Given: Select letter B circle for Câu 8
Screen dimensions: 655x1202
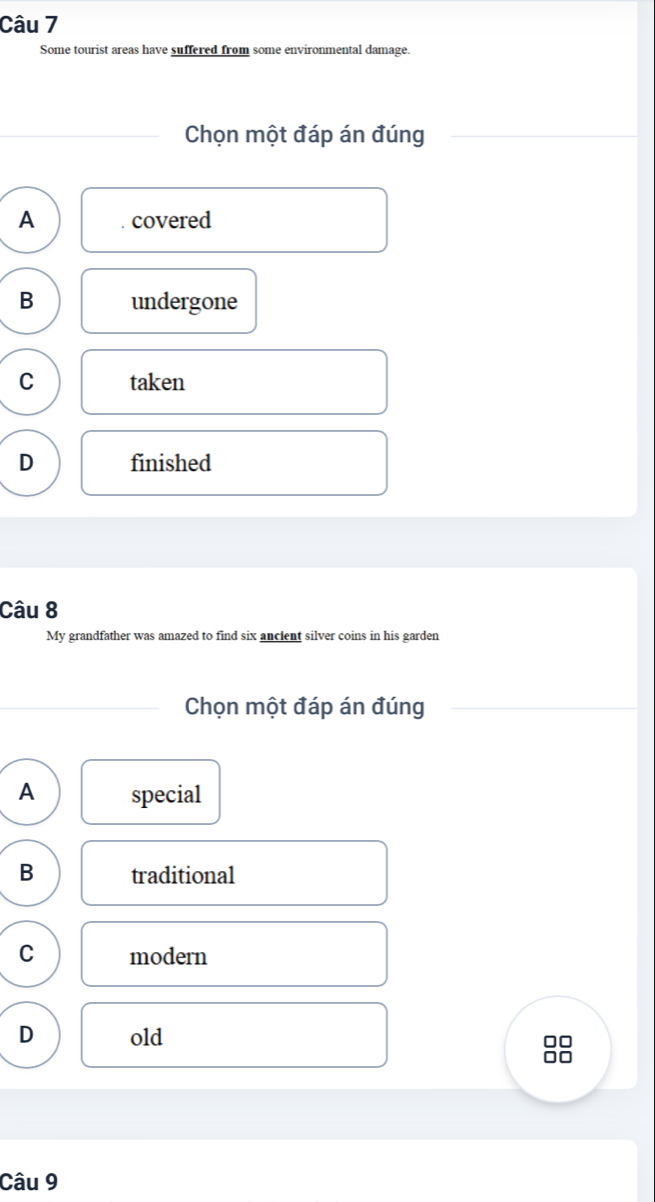Looking at the screenshot, I should (x=27, y=873).
